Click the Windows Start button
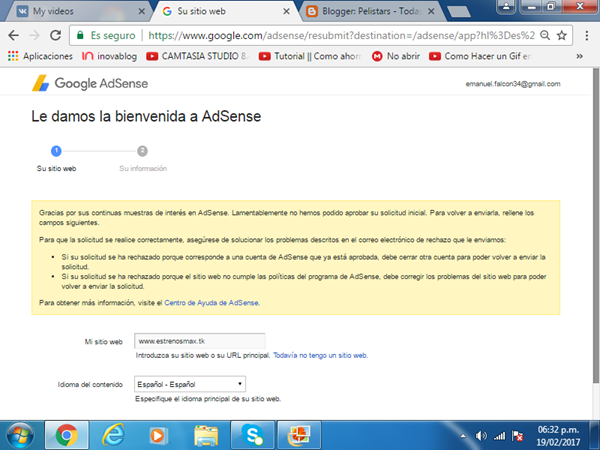Screen dimensions: 600x450 click(20, 435)
